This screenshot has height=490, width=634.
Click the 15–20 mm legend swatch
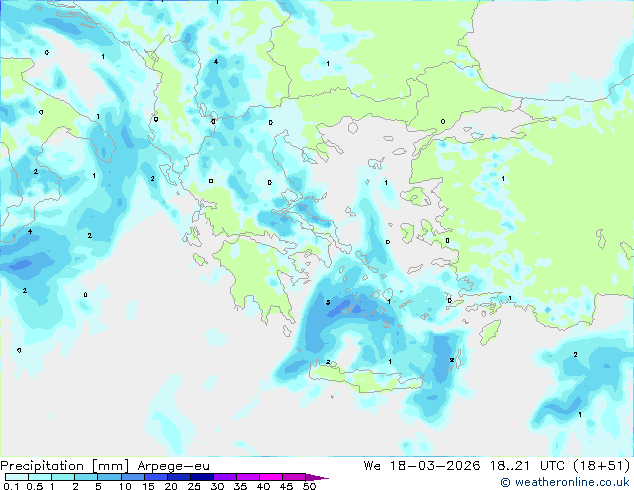pyautogui.click(x=155, y=477)
